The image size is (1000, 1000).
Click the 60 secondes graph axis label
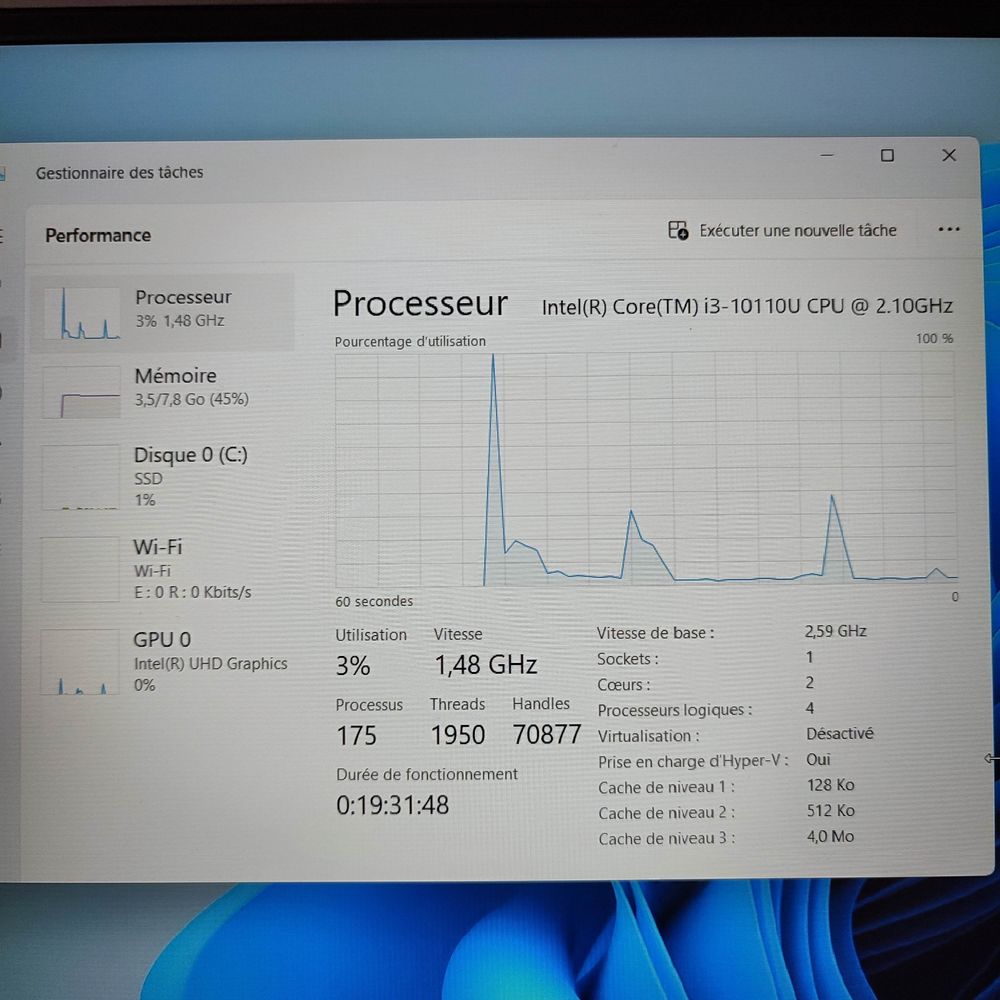(x=374, y=601)
